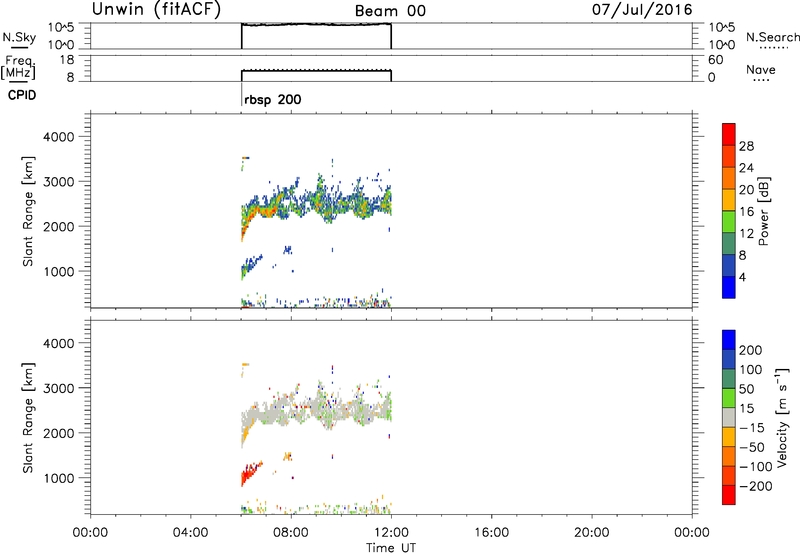
Task: Pick the red bottom segment of Velocity colorbar
Action: tap(729, 495)
